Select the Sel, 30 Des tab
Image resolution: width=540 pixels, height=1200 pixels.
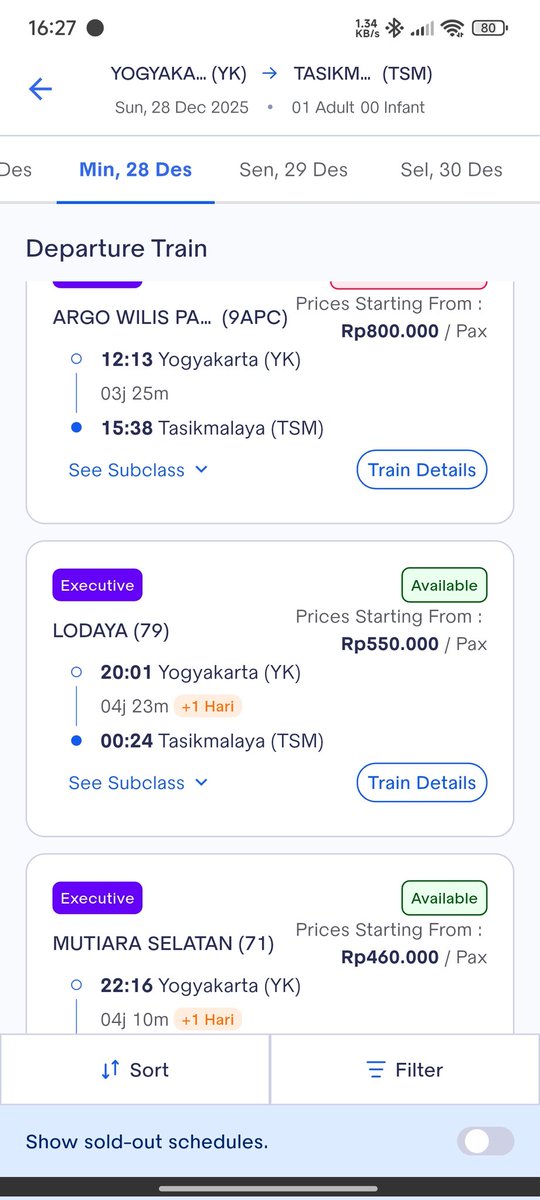tap(451, 170)
